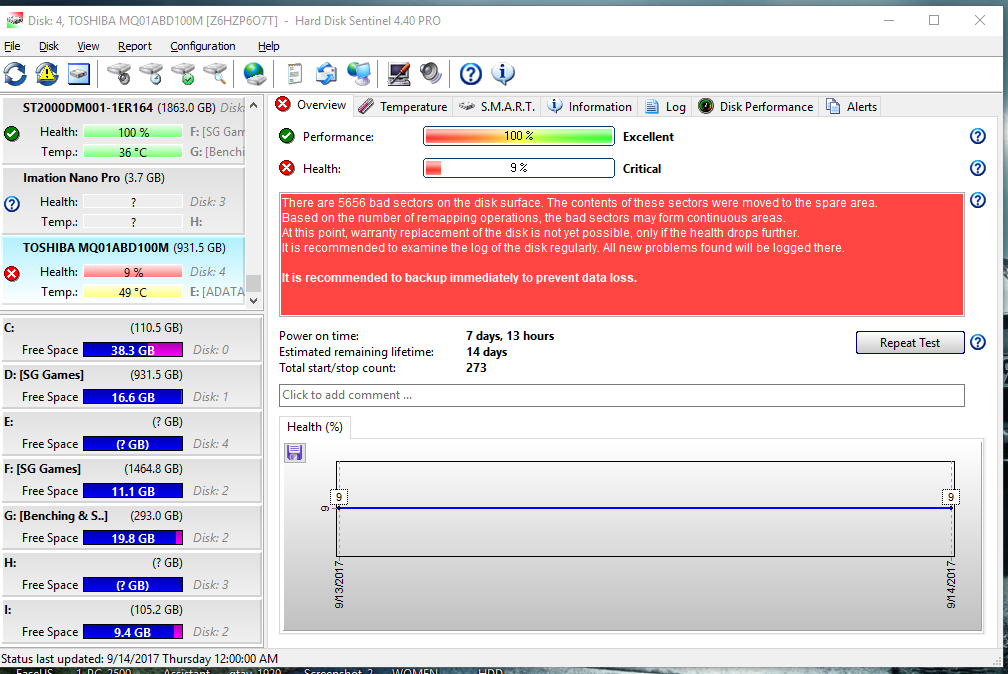Click the I: drive 9.4 GB free space bar

(133, 632)
